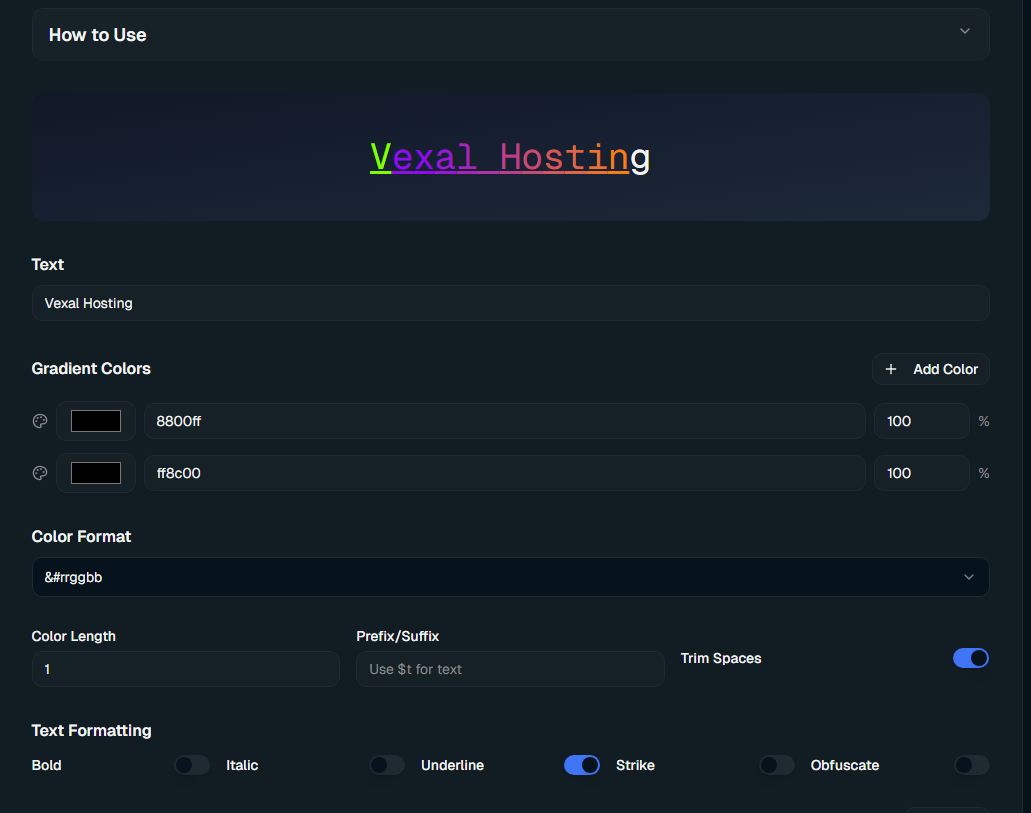This screenshot has width=1031, height=813.
Task: Disable the Trim Spaces toggle
Action: point(970,658)
